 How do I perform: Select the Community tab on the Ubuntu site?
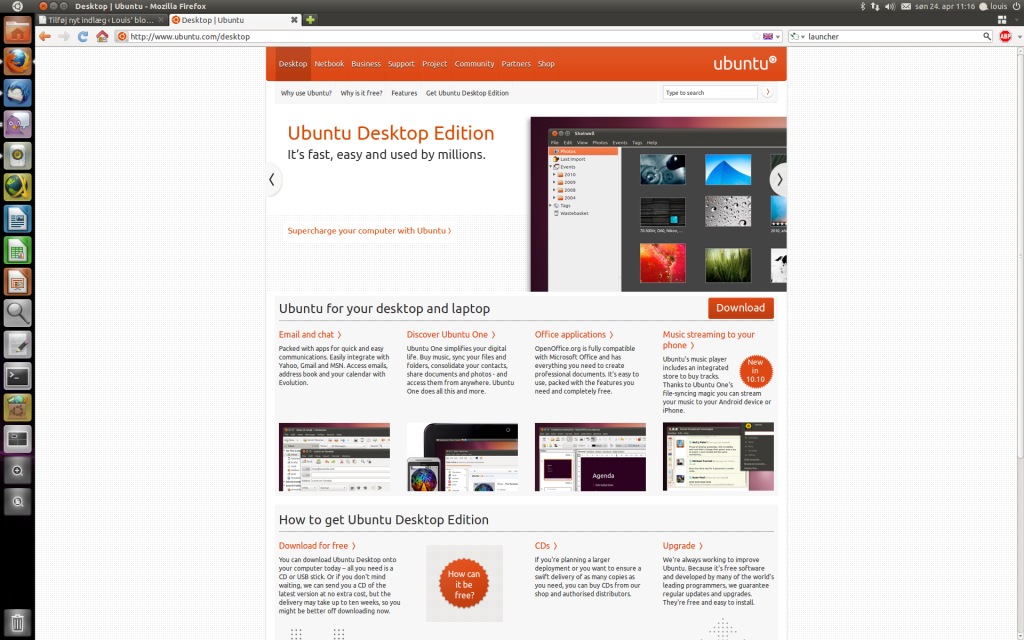pyautogui.click(x=474, y=63)
